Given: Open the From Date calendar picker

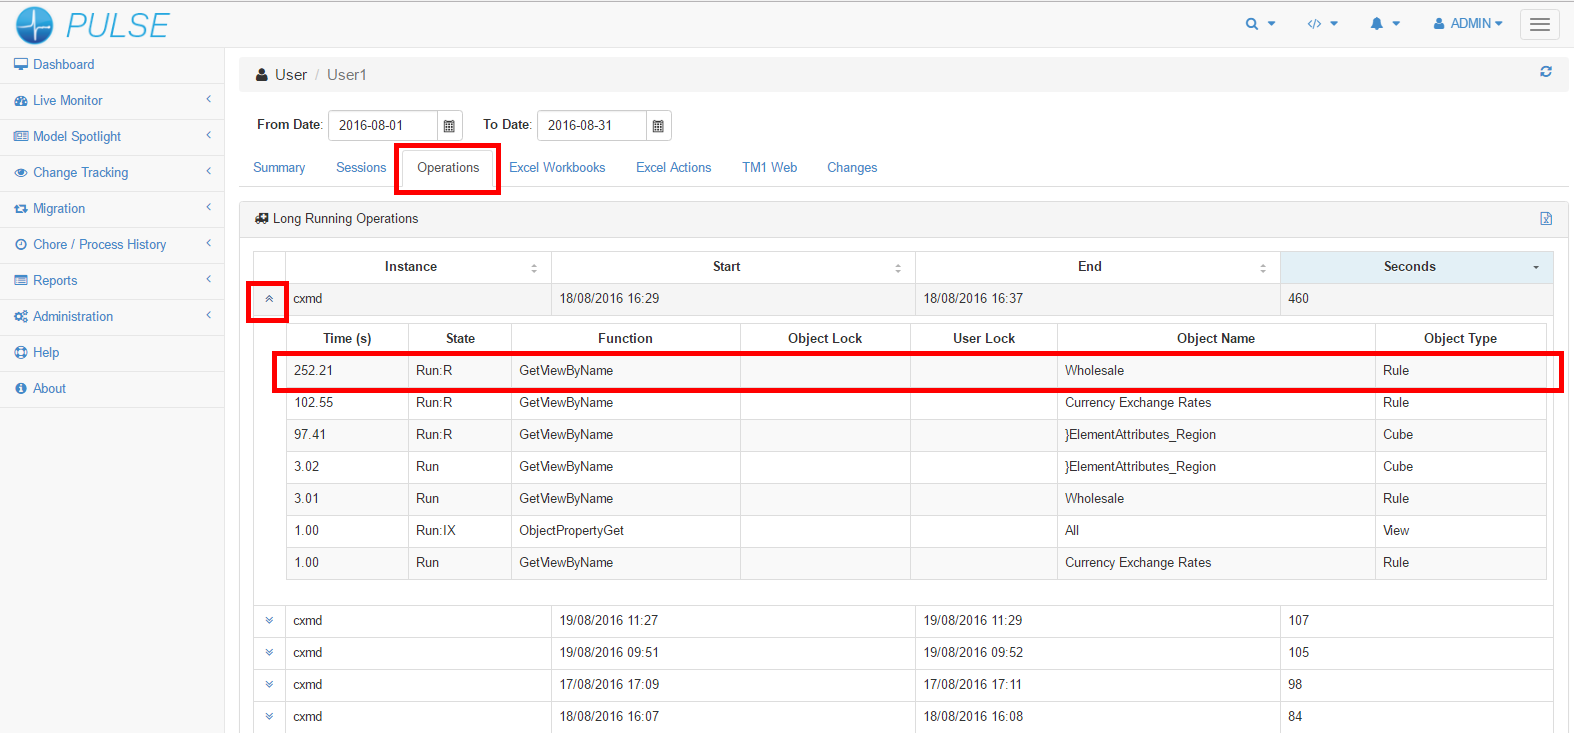Looking at the screenshot, I should coord(449,126).
